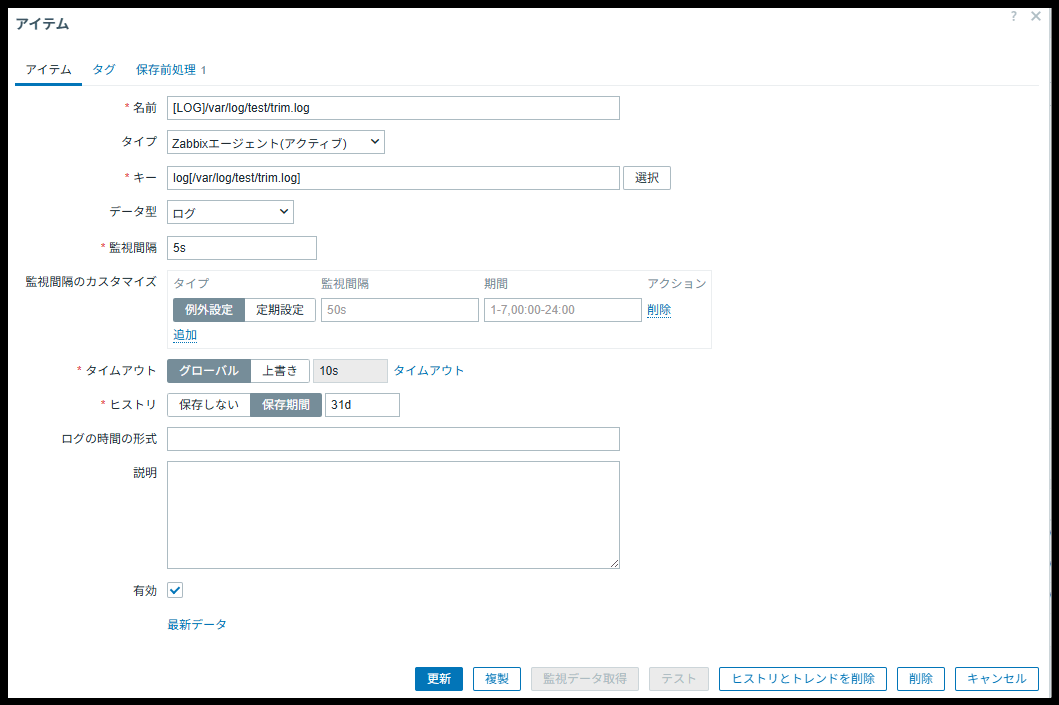The image size is (1059, 705).
Task: Close the アイテム dialog with X
Action: point(1036,17)
